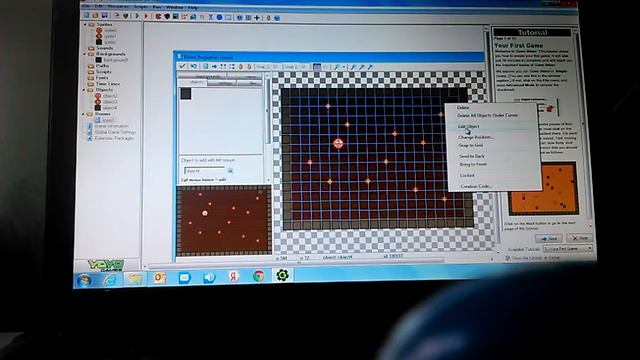Select the Sounds folder in resource tree
The height and width of the screenshot is (360, 640).
[x=104, y=48]
